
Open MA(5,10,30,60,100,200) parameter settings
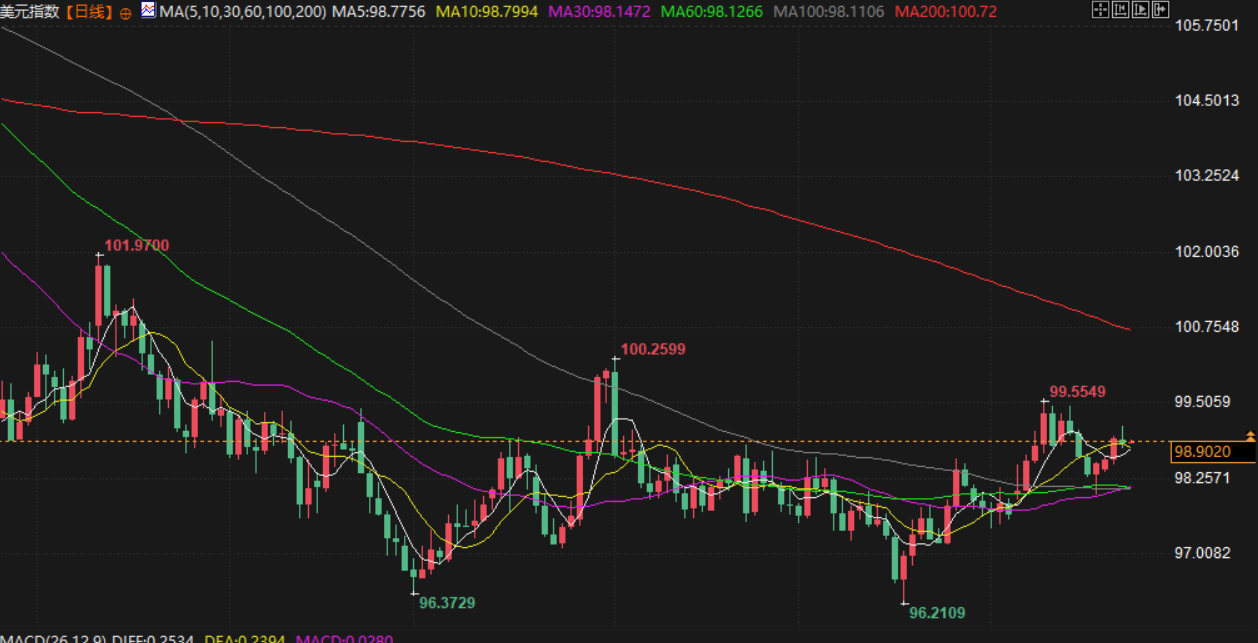click(x=243, y=12)
